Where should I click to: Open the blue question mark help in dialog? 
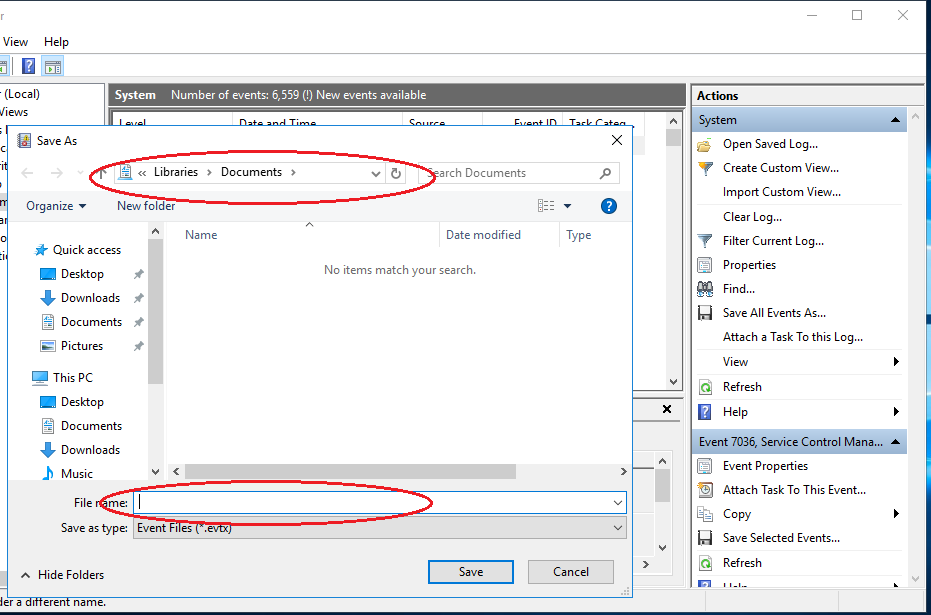pos(608,205)
